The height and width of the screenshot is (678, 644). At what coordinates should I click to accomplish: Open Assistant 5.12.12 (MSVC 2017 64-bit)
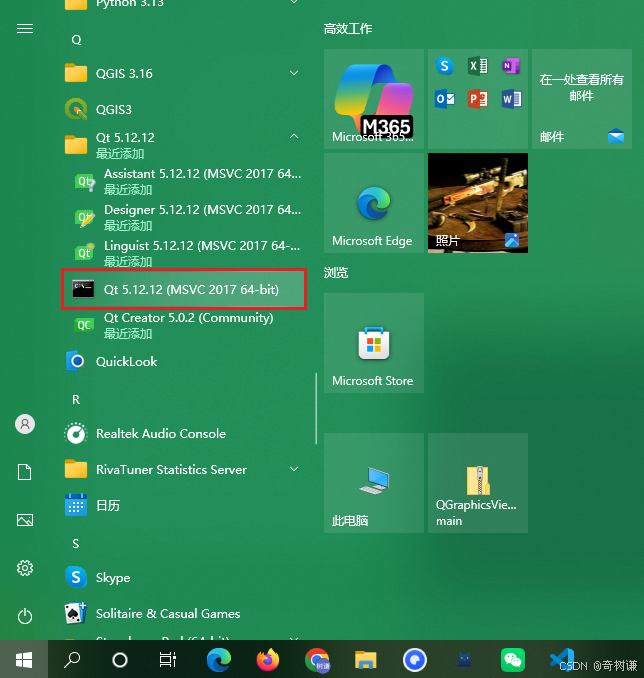(x=184, y=181)
